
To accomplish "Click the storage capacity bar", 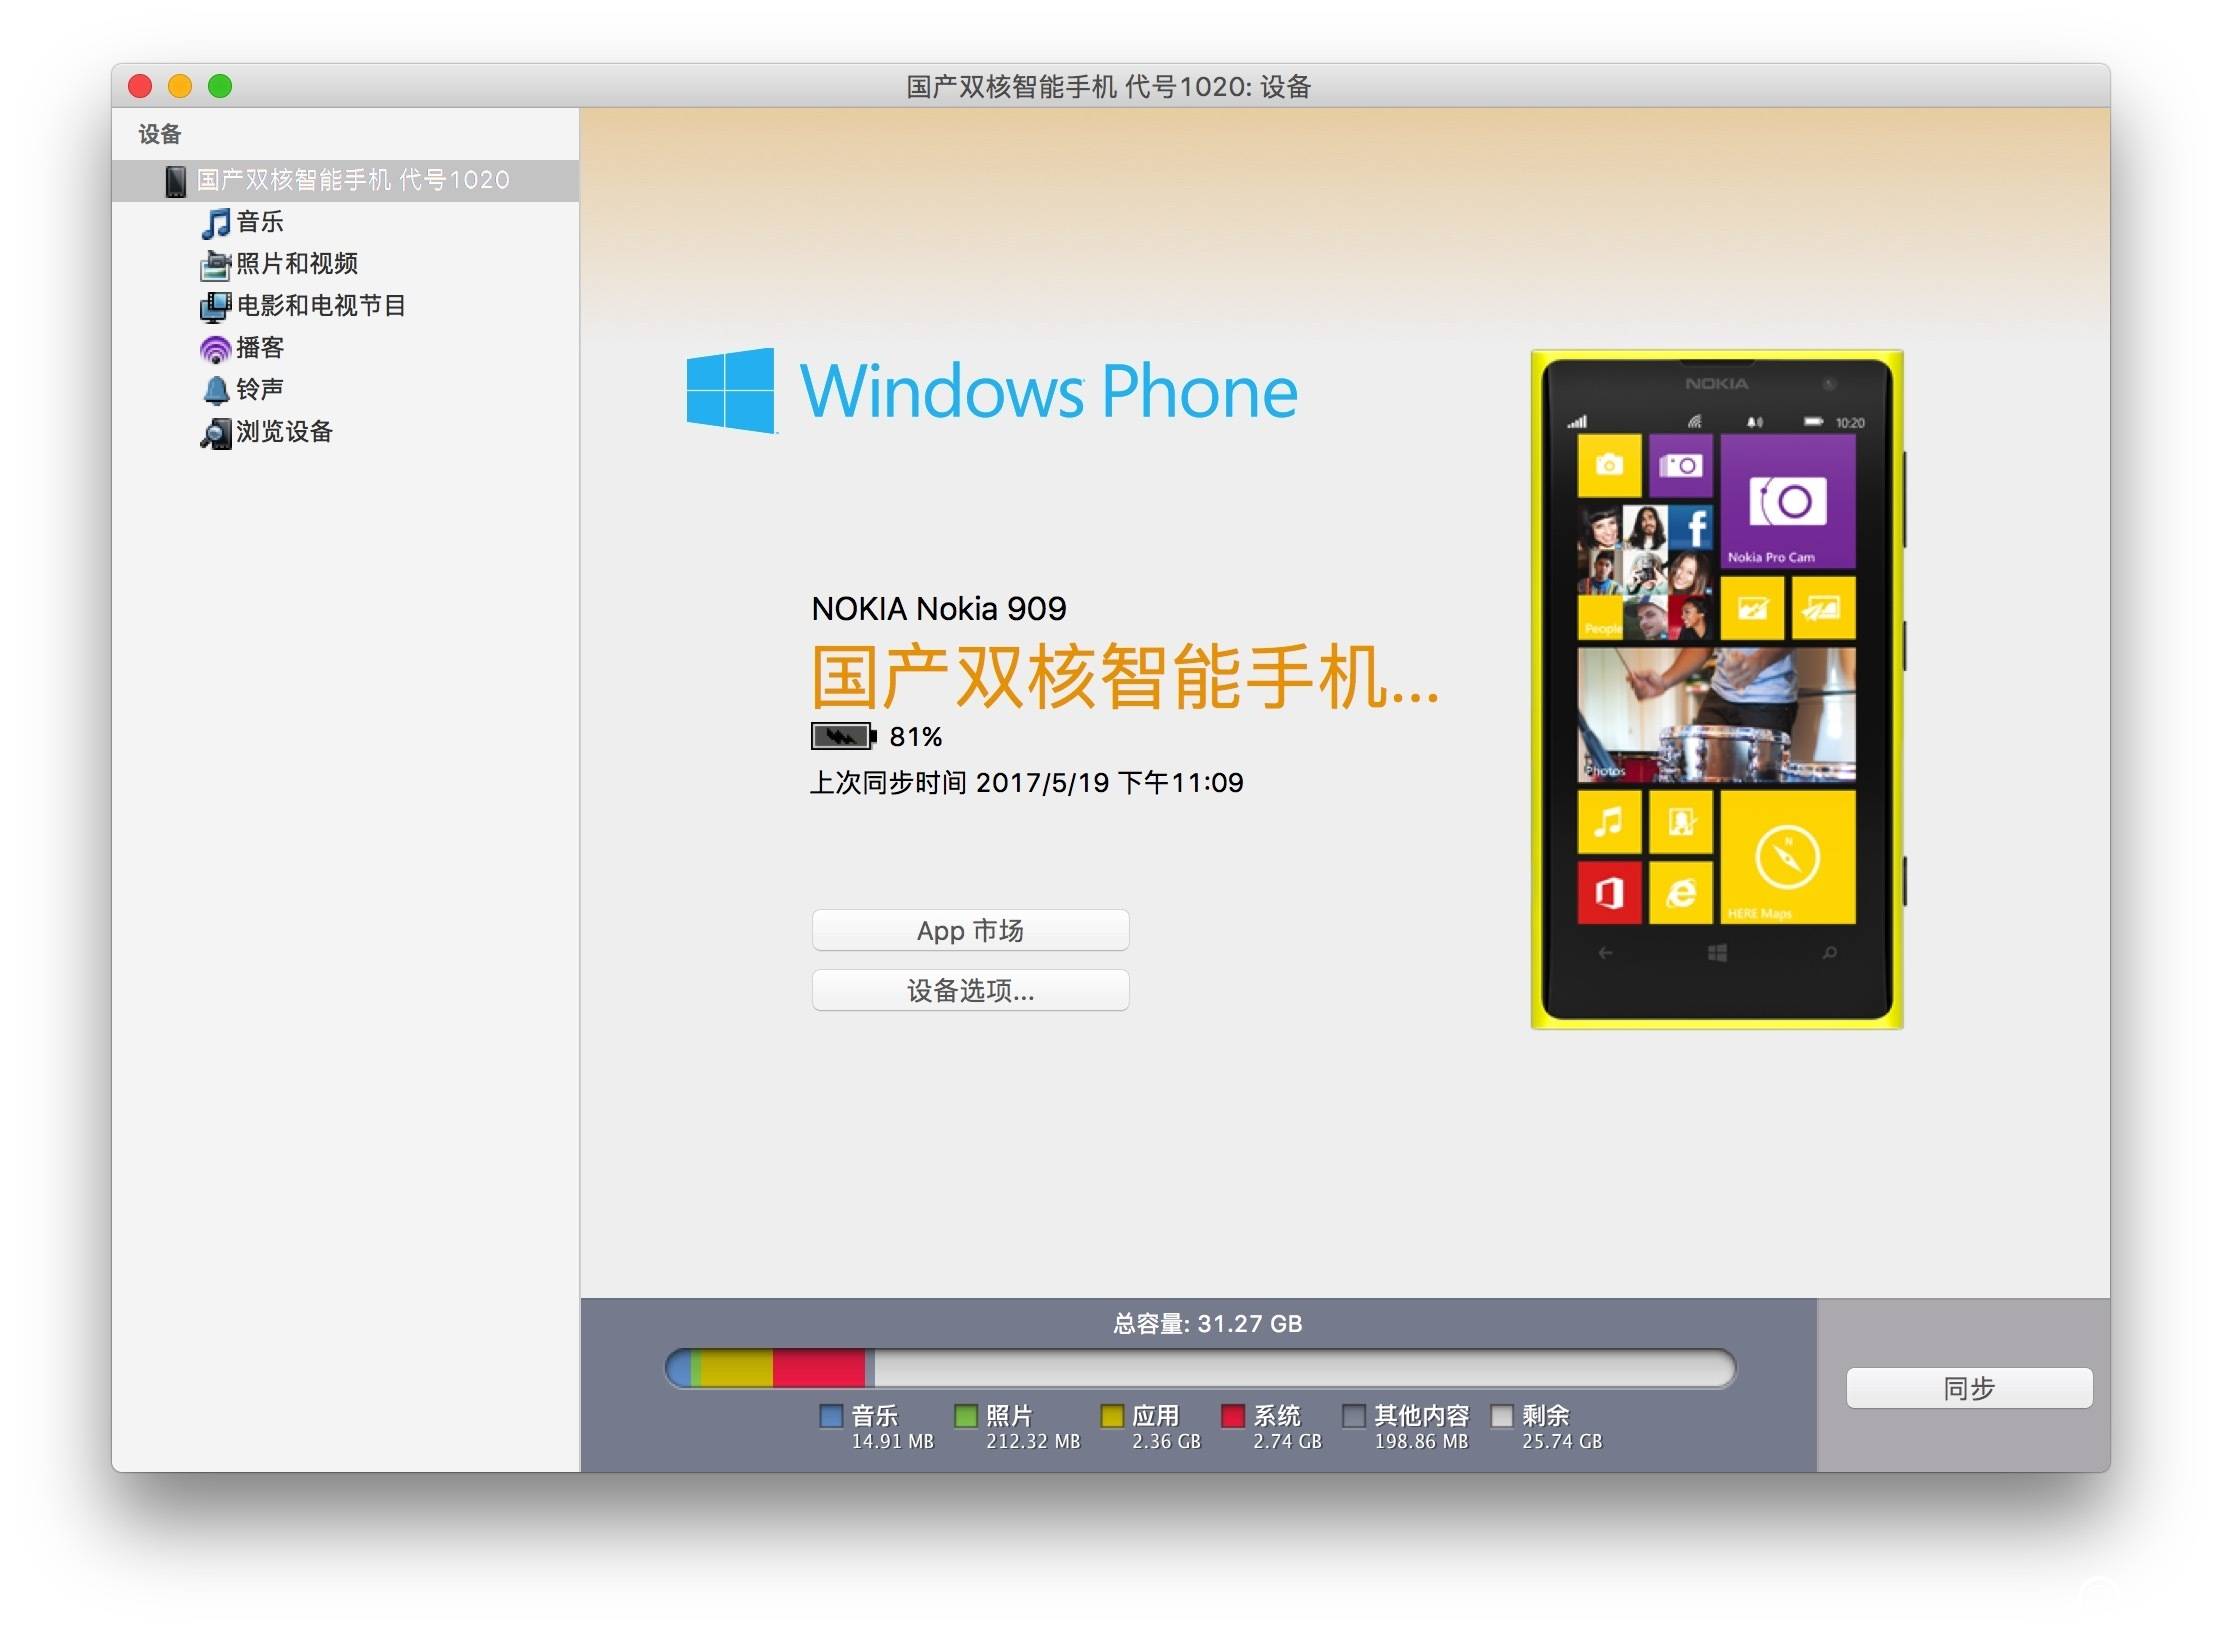I will coord(1200,1369).
